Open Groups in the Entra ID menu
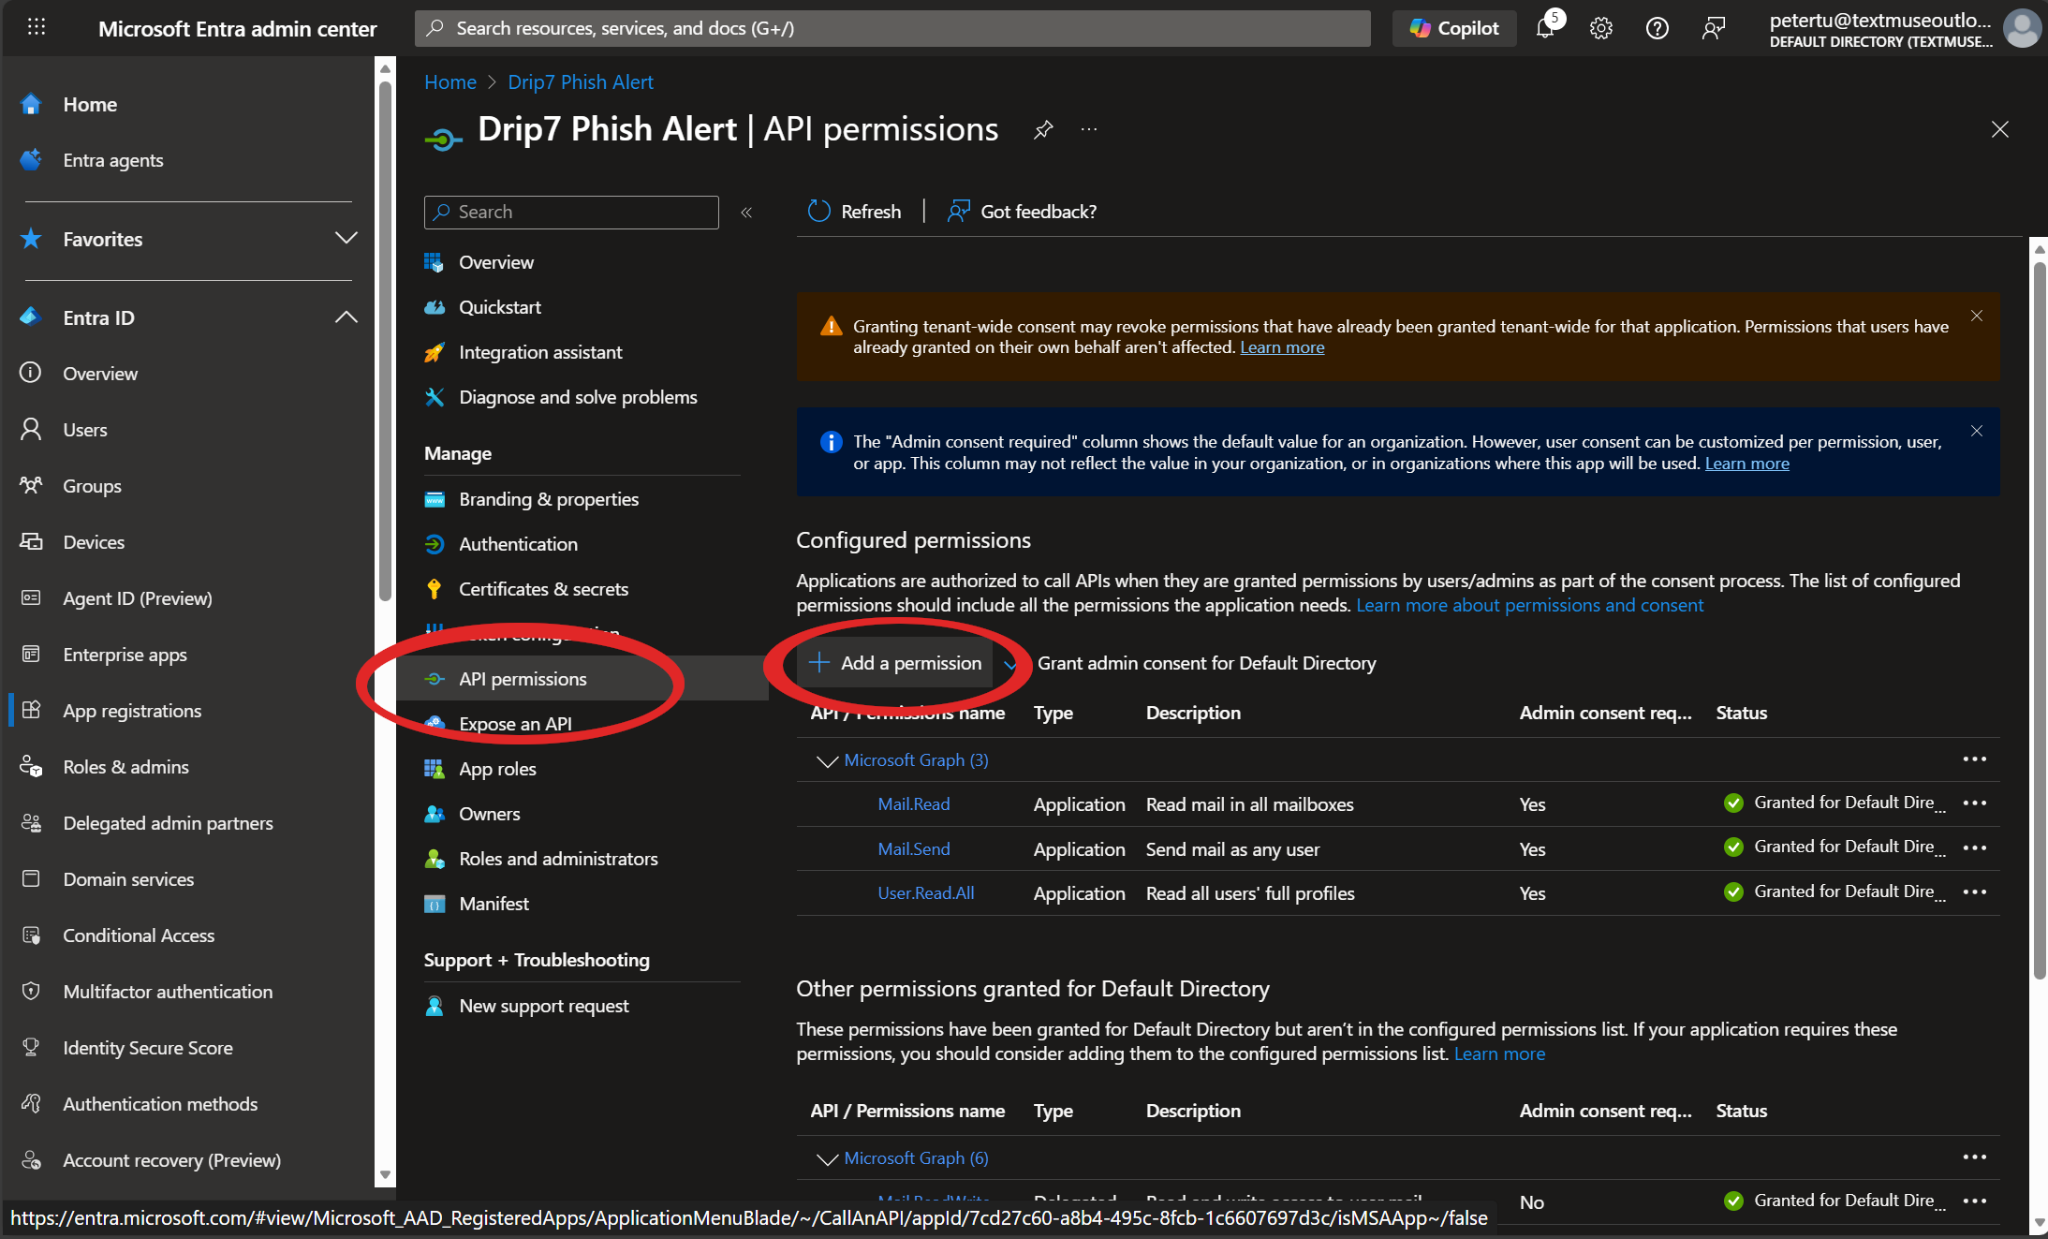The image size is (2048, 1239). (92, 486)
